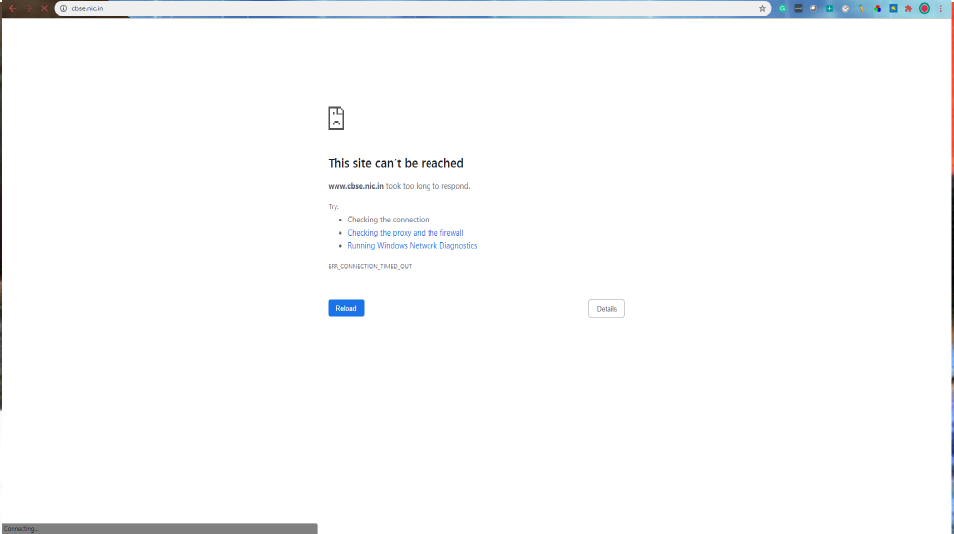Click the Reload button
The width and height of the screenshot is (954, 534).
coord(346,308)
